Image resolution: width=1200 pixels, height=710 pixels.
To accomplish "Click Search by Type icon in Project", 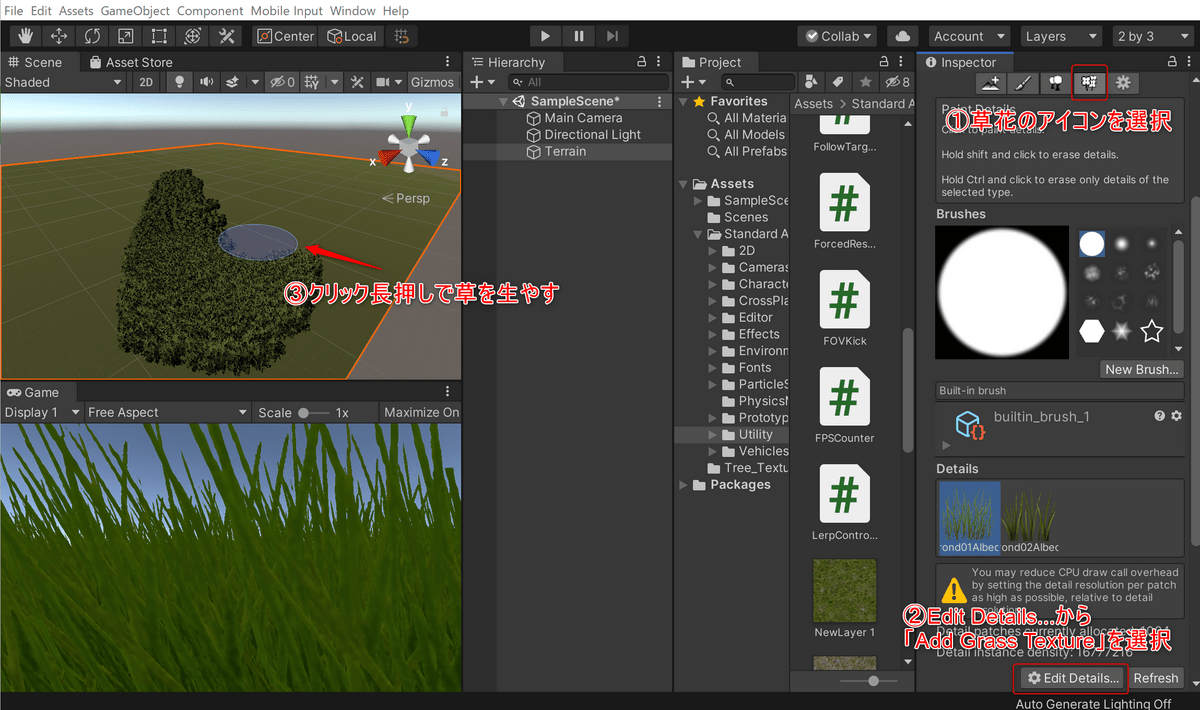I will pyautogui.click(x=812, y=82).
